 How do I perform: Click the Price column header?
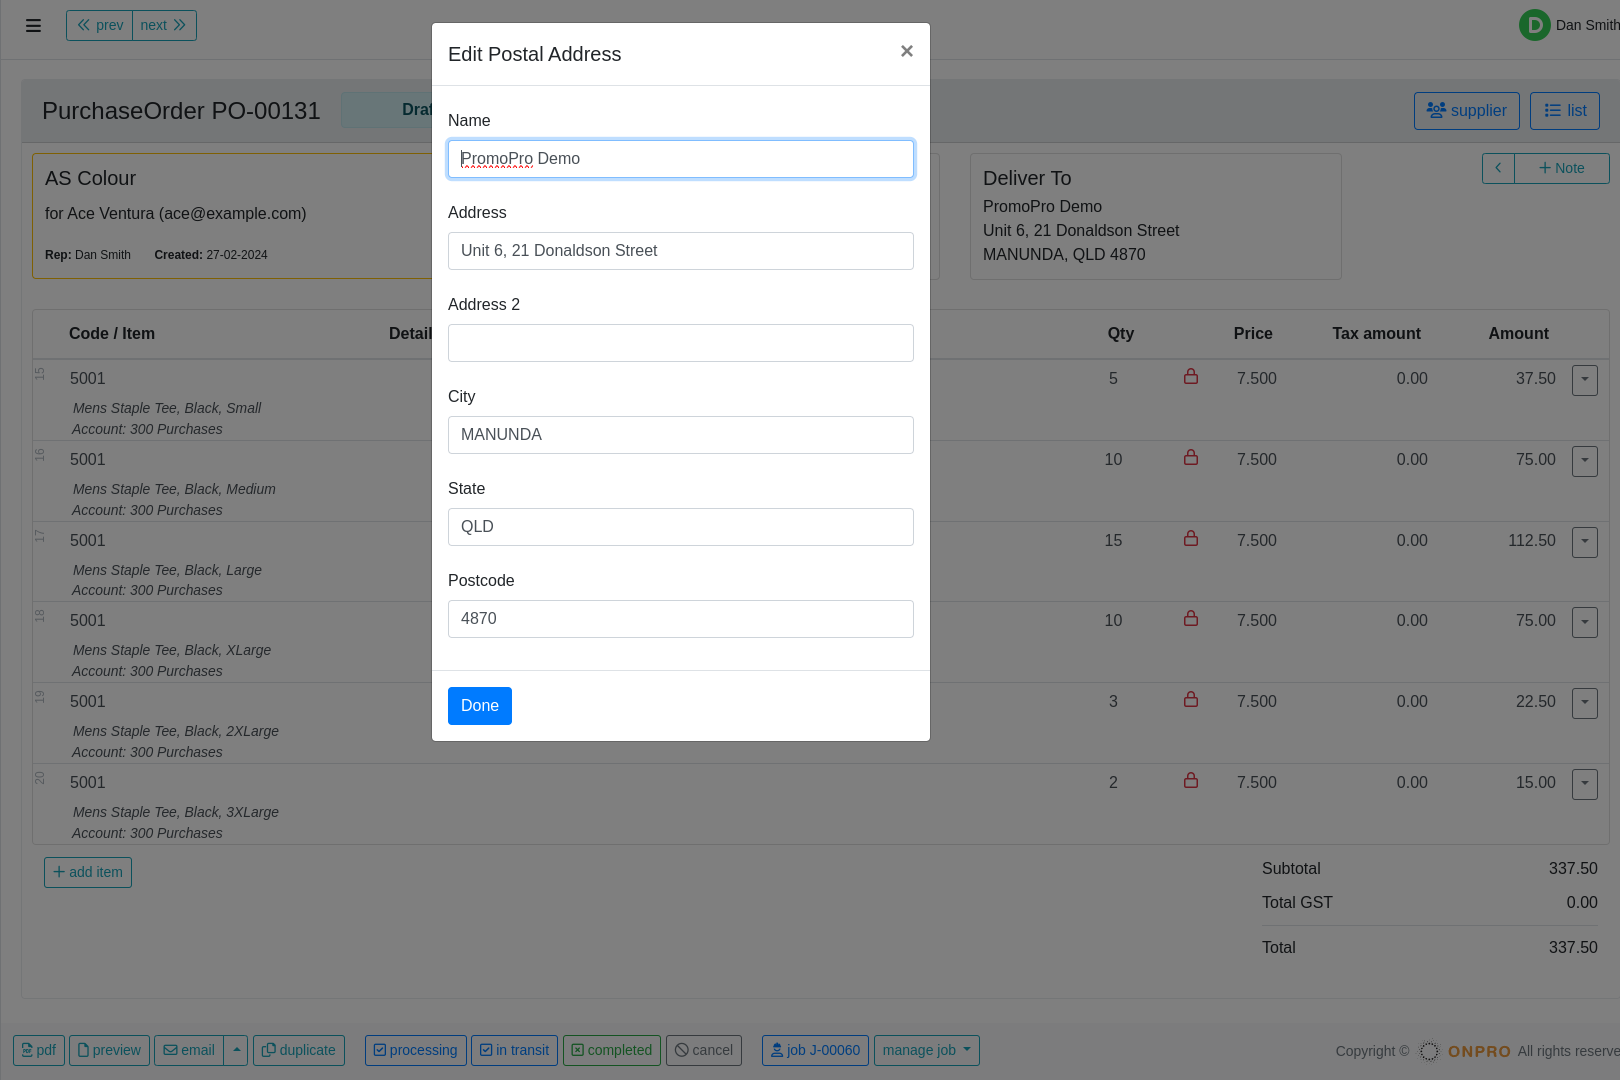click(x=1253, y=334)
